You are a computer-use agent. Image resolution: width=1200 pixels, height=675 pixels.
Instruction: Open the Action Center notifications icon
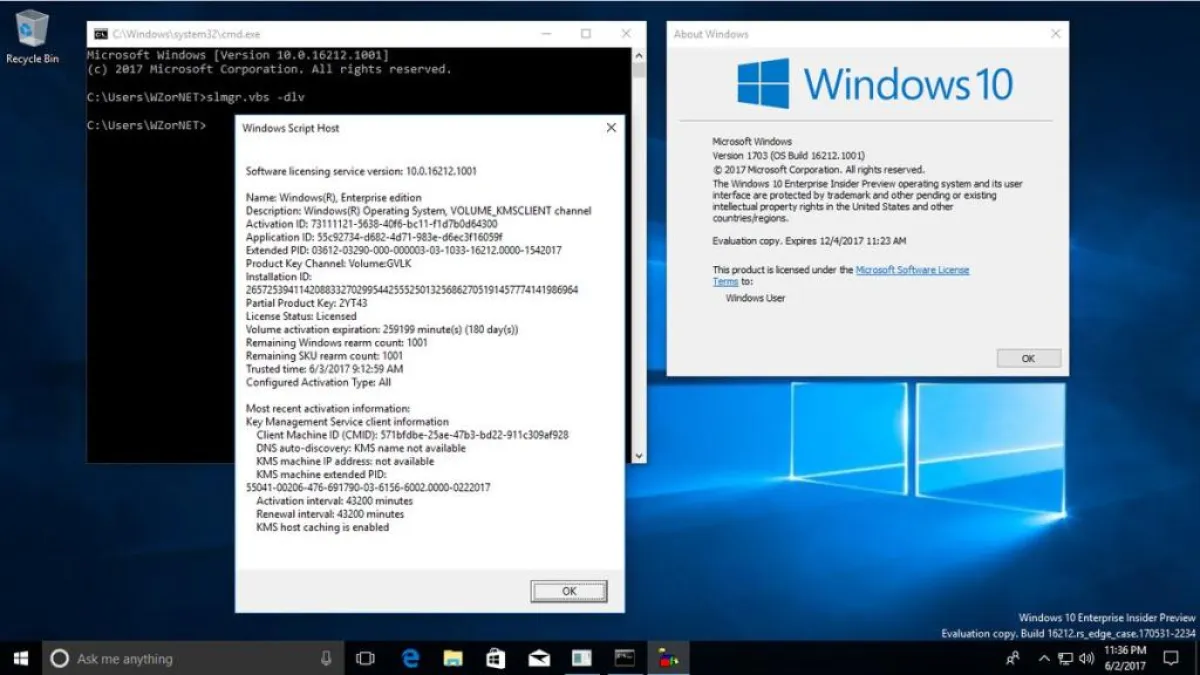click(1171, 658)
